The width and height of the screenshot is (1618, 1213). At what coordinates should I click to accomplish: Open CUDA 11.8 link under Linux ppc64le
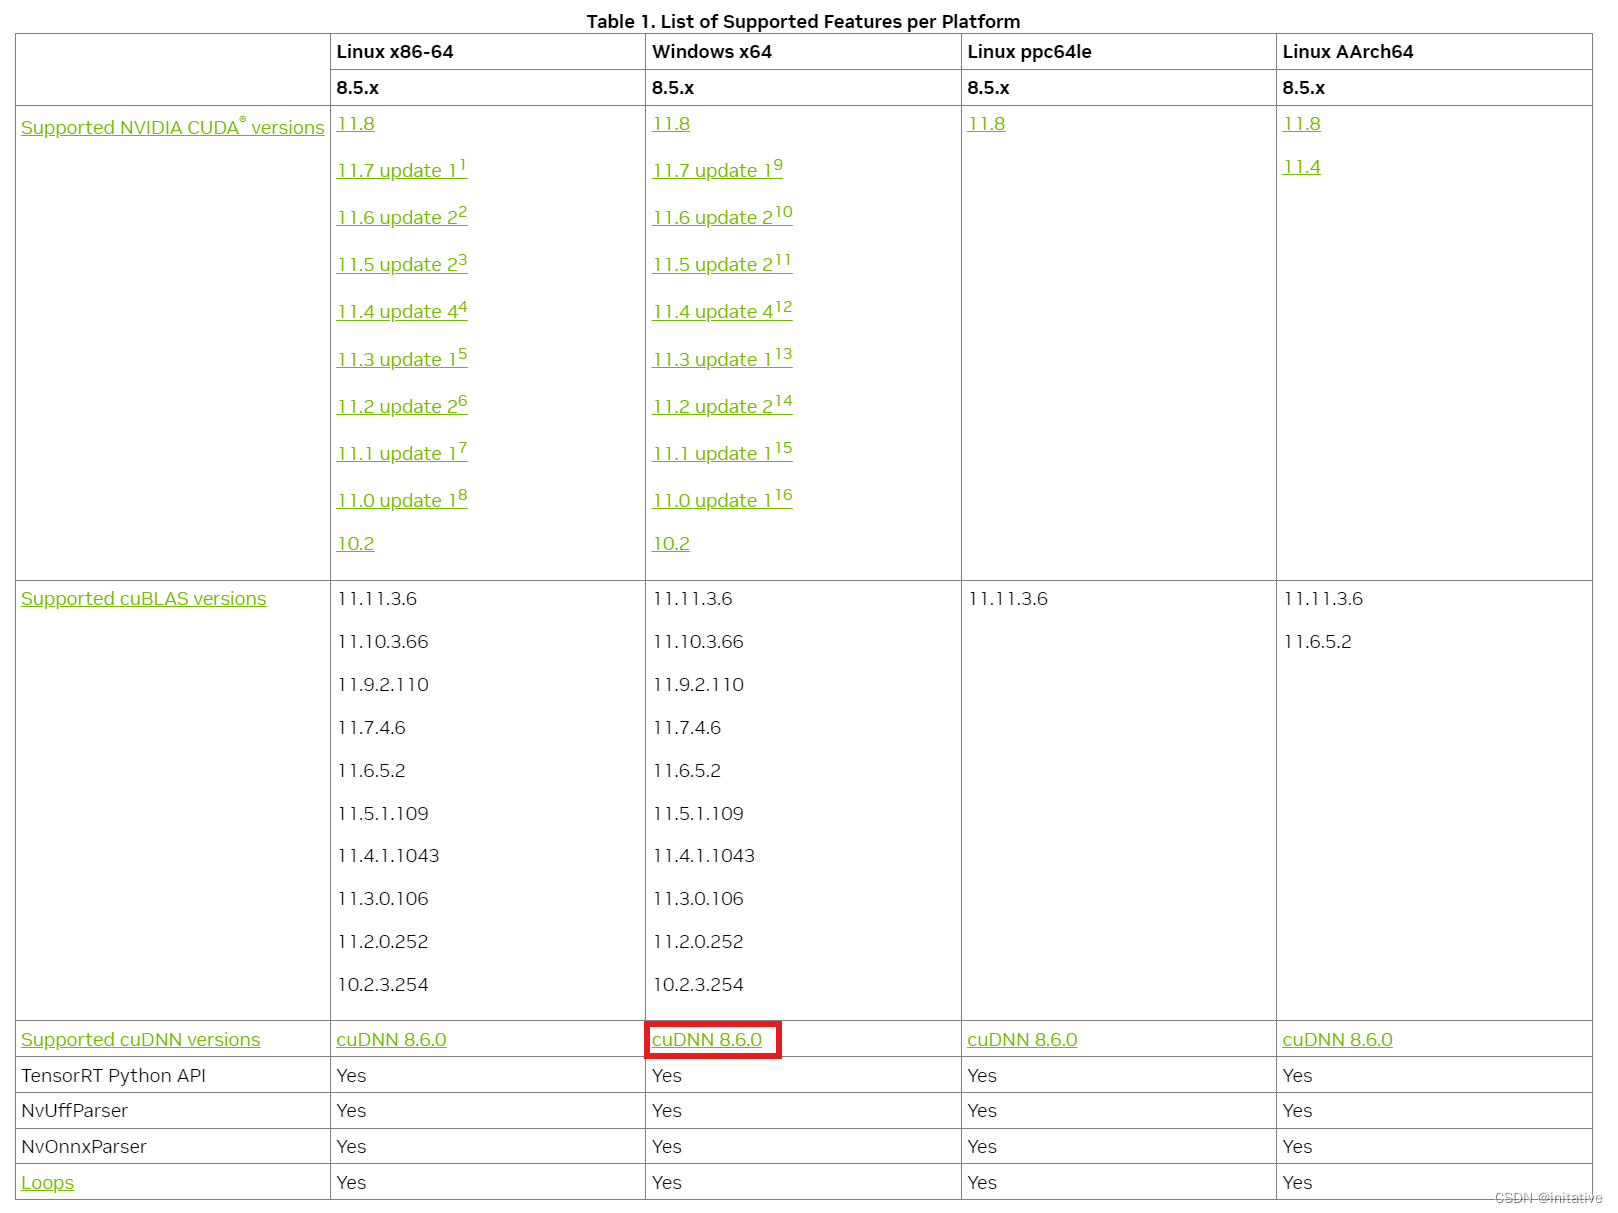[x=986, y=123]
